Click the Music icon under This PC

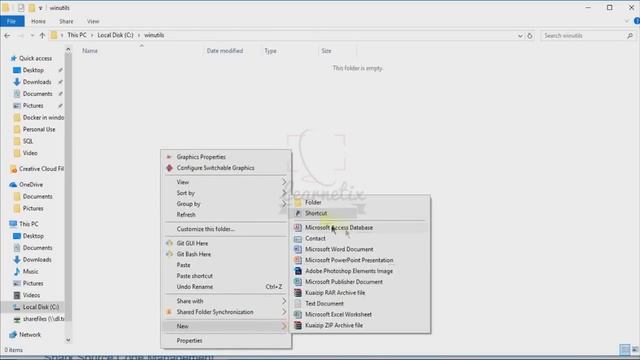point(17,271)
